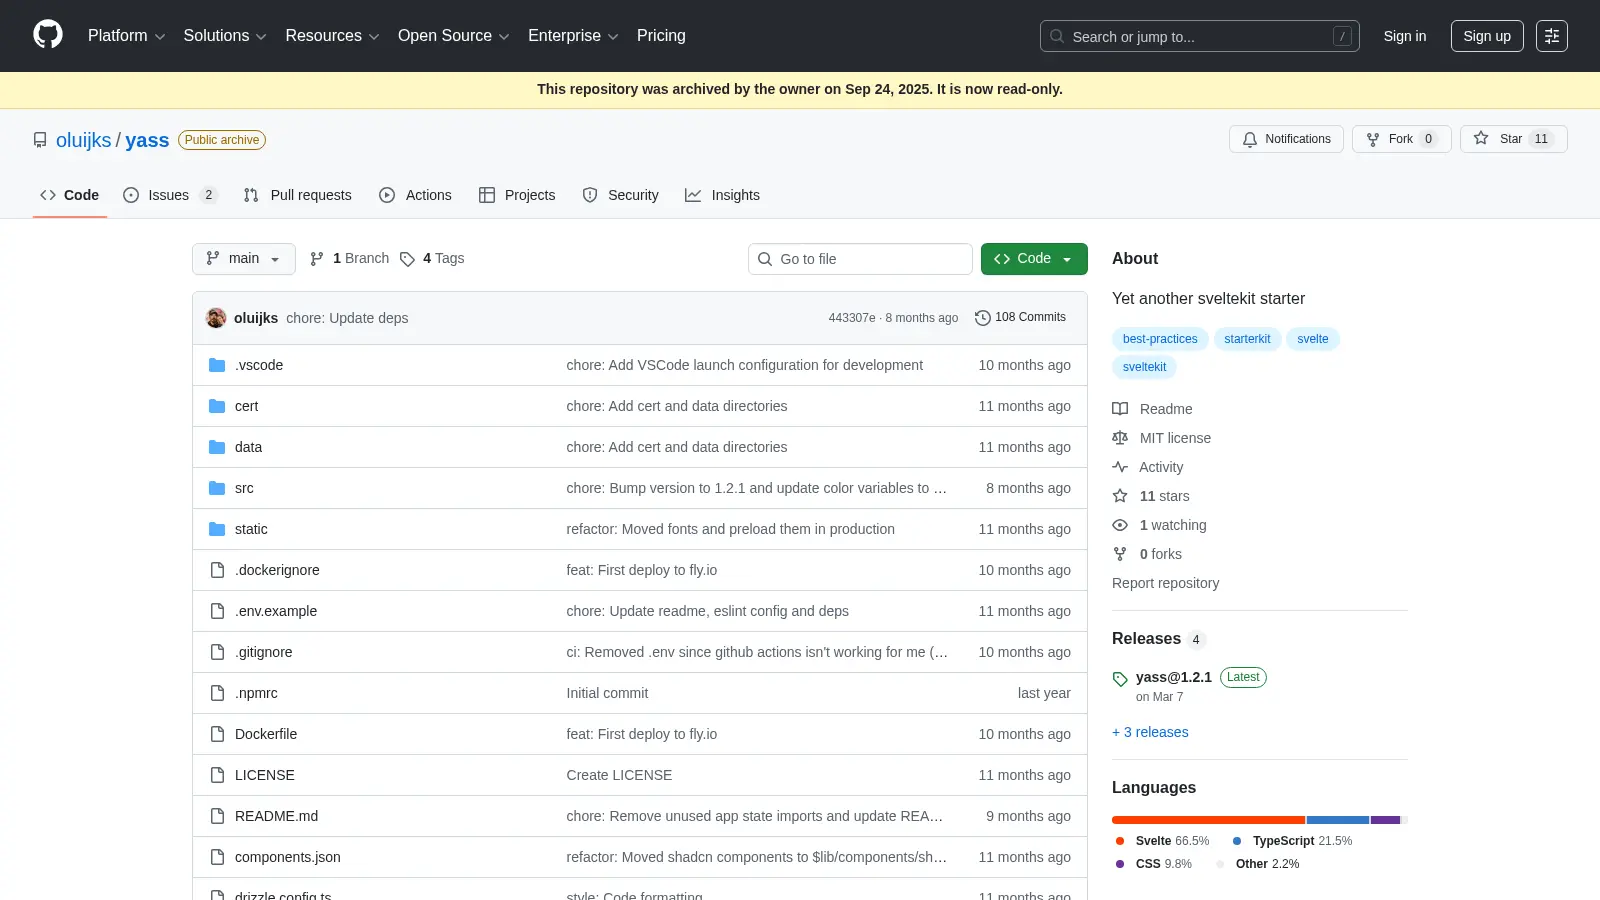The width and height of the screenshot is (1600, 900).
Task: Open the 4 Tags link
Action: point(432,259)
